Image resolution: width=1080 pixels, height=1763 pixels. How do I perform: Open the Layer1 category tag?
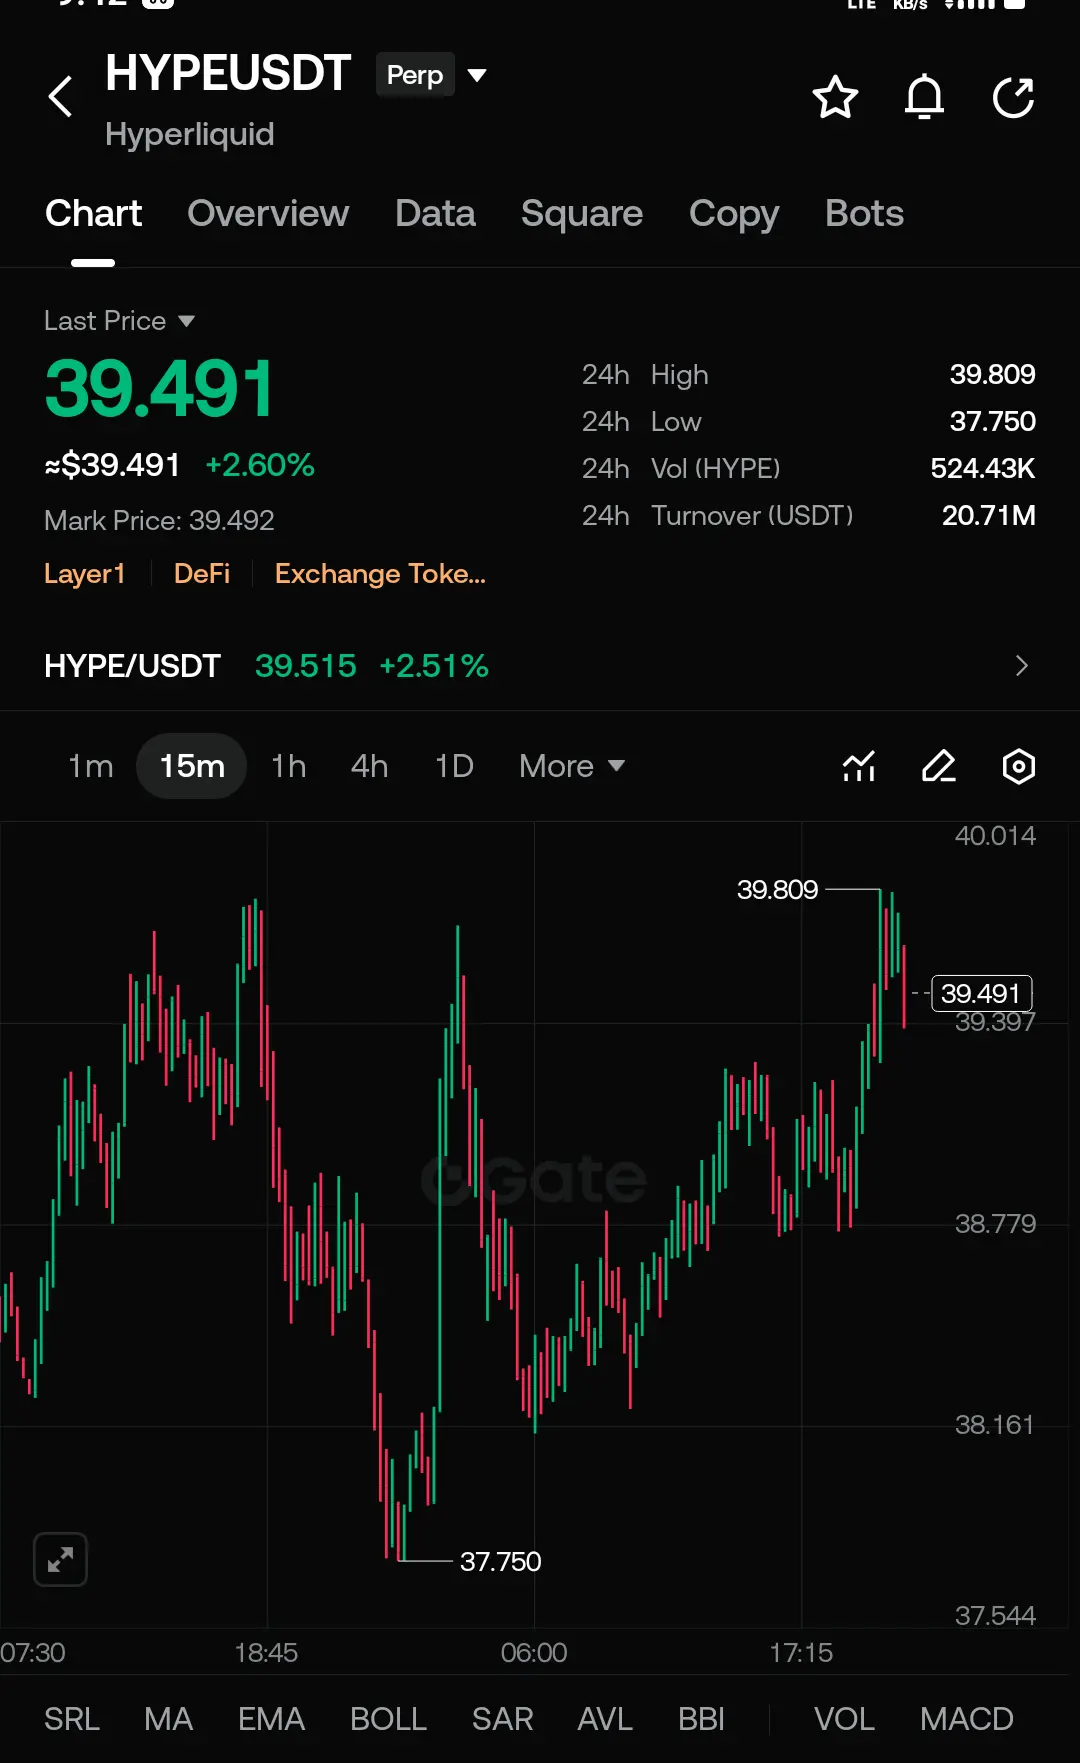tap(85, 574)
